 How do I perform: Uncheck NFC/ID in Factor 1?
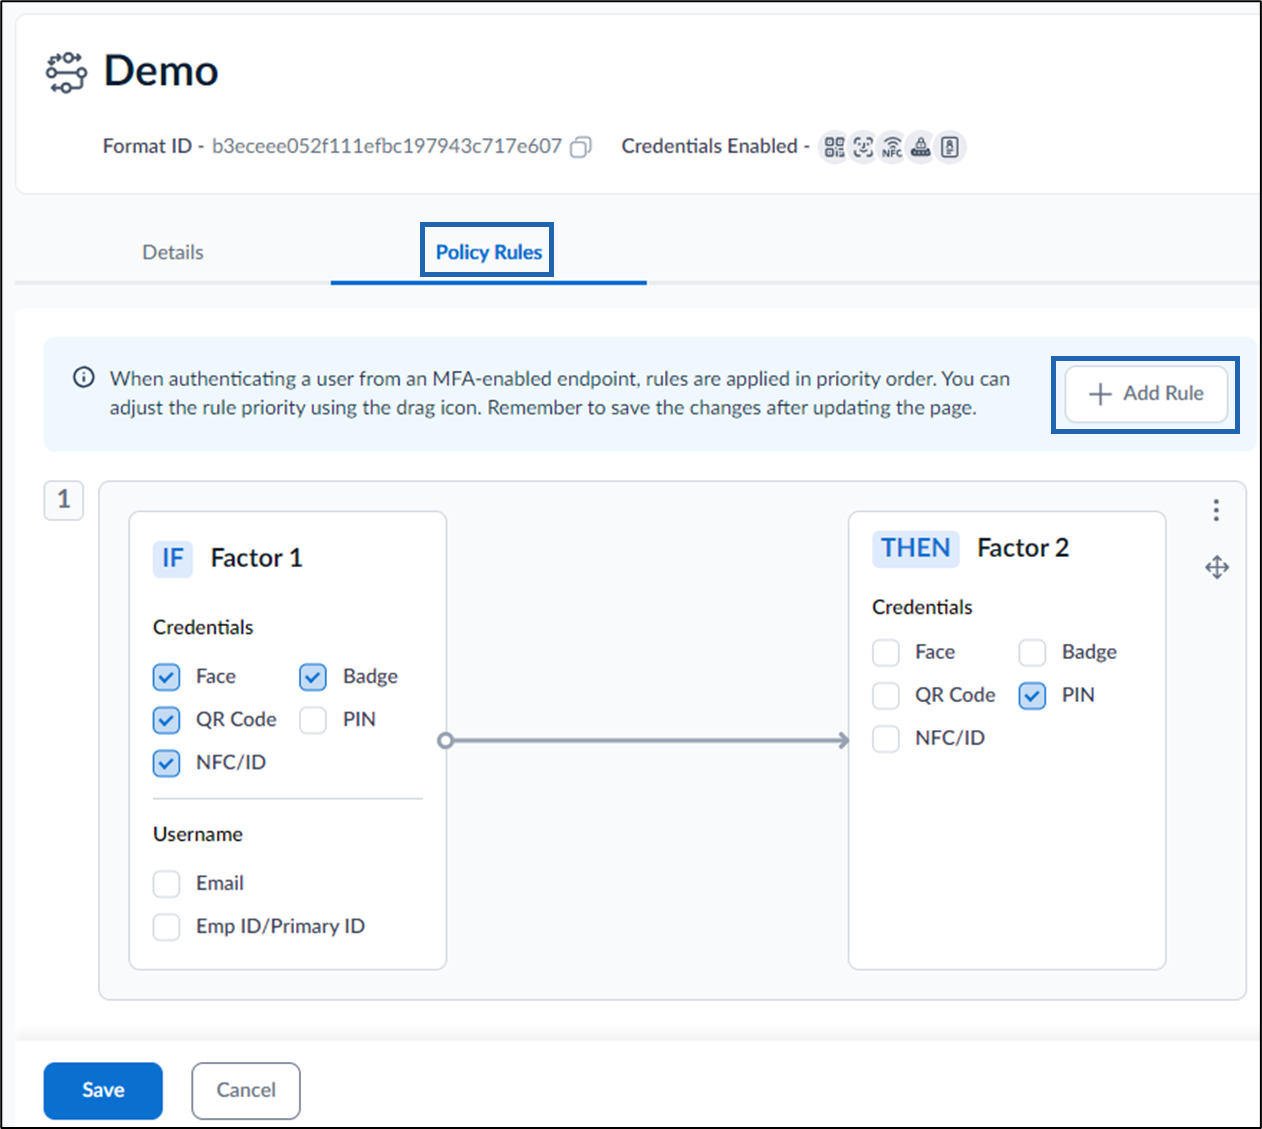(x=167, y=763)
